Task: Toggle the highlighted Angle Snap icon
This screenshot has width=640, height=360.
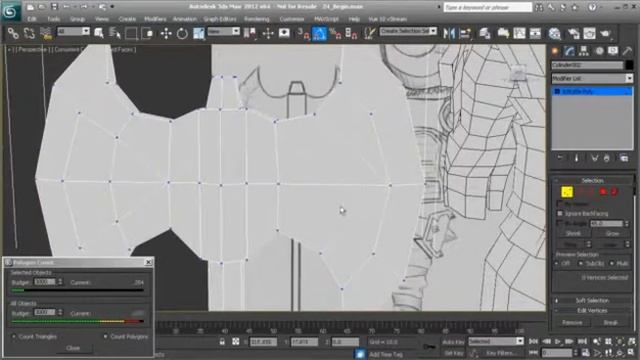Action: [x=319, y=33]
